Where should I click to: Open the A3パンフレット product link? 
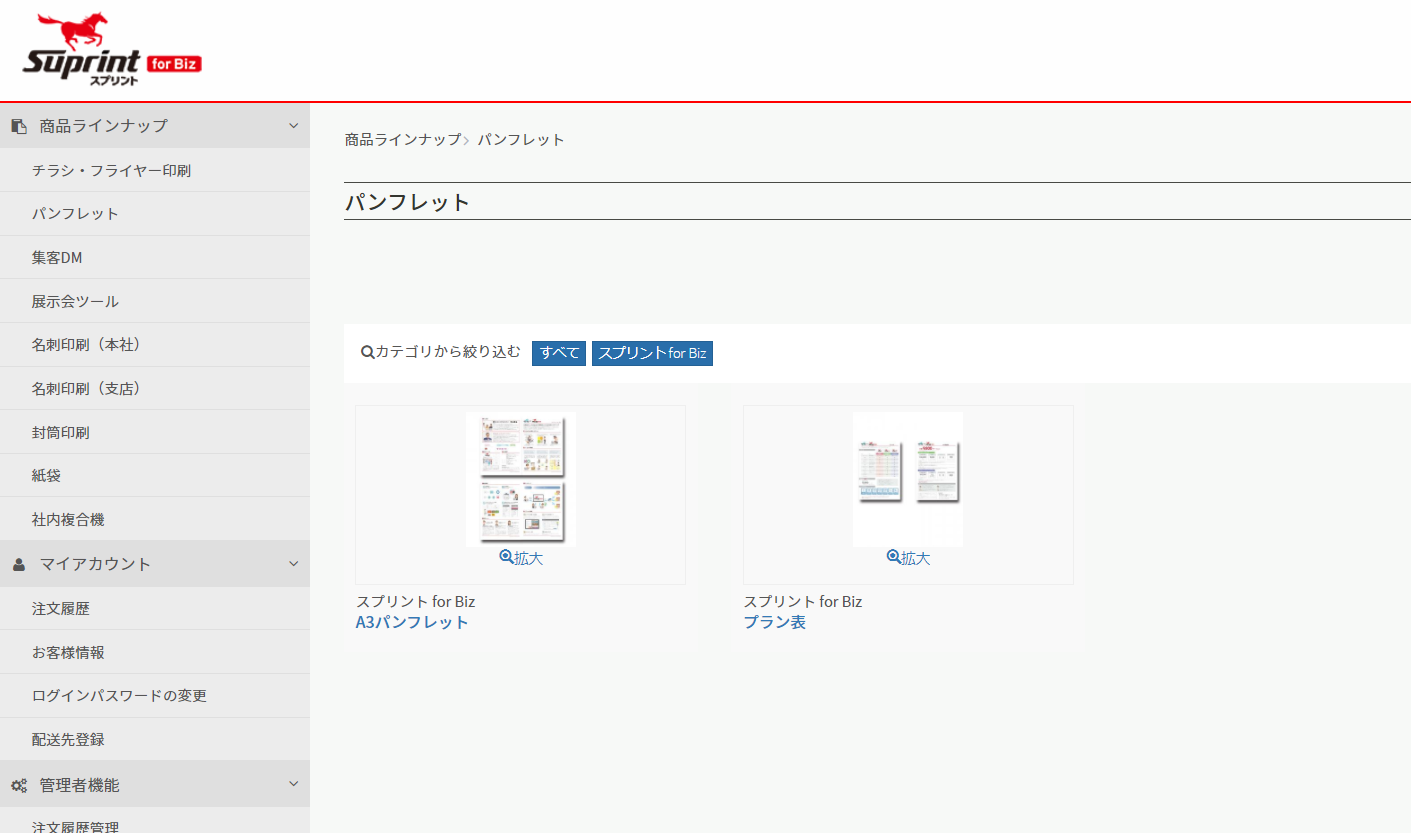[412, 622]
